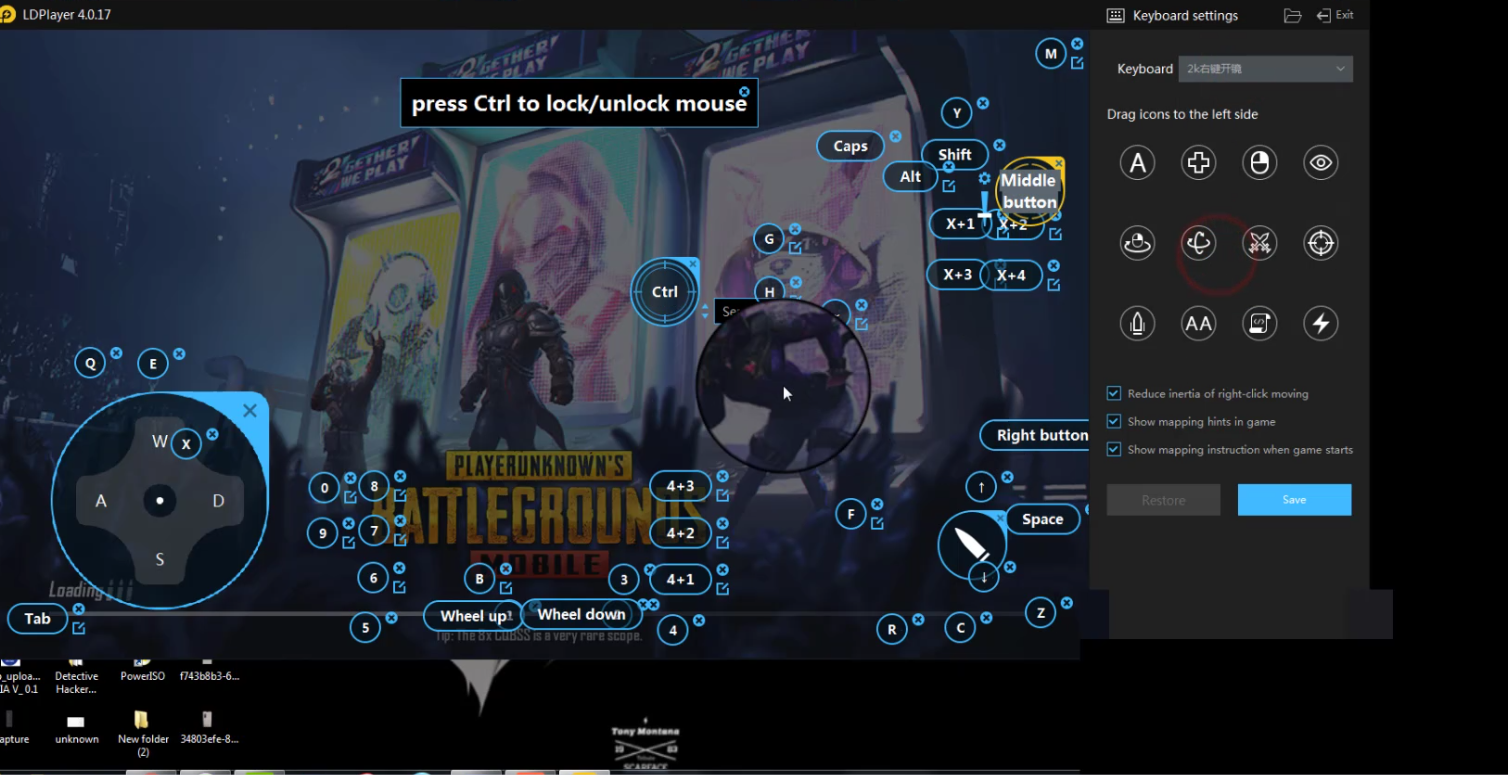Screen dimensions: 1508x775
Task: Click the edit icon next to B key
Action: tap(506, 587)
